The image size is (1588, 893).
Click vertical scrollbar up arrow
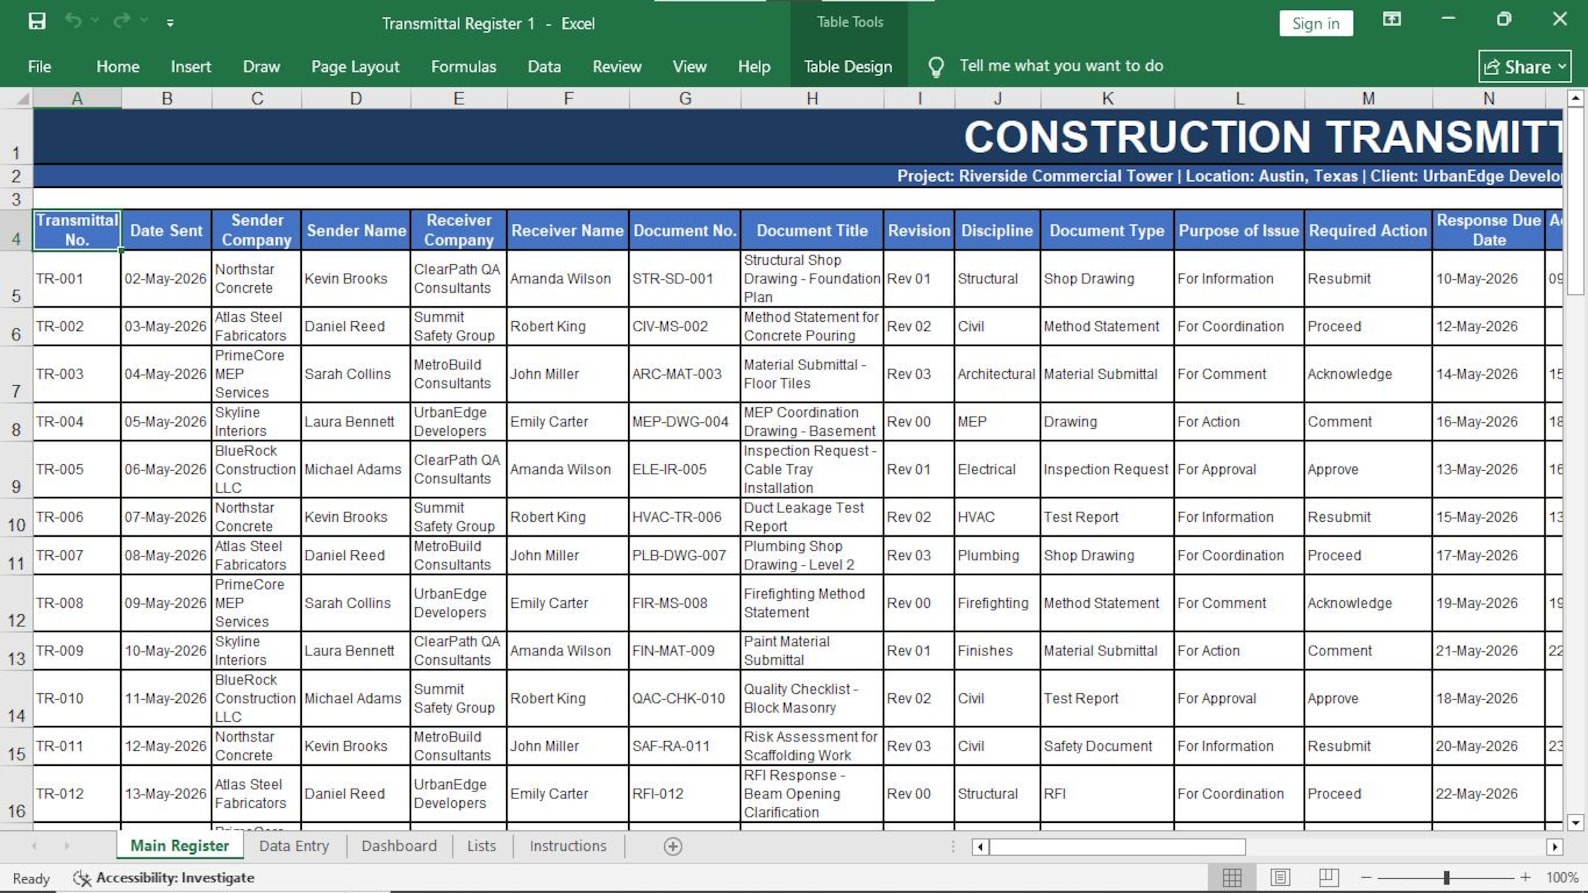[1576, 98]
